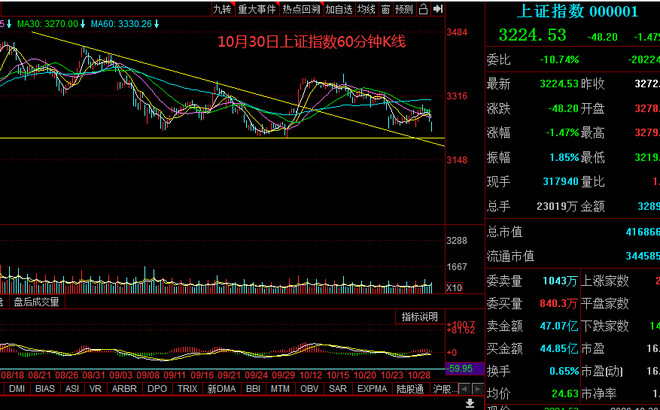Click the 换手 0.65% value

(564, 371)
